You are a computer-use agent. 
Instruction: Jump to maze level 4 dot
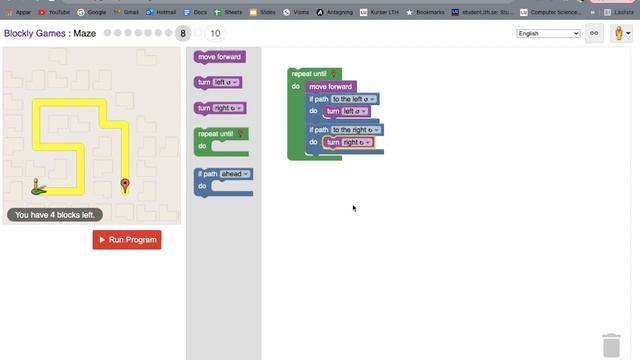[138, 33]
